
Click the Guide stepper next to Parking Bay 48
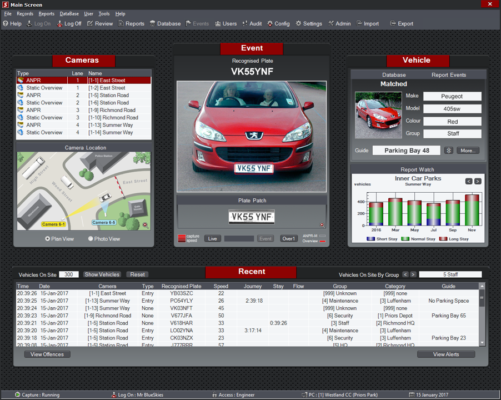[448, 150]
